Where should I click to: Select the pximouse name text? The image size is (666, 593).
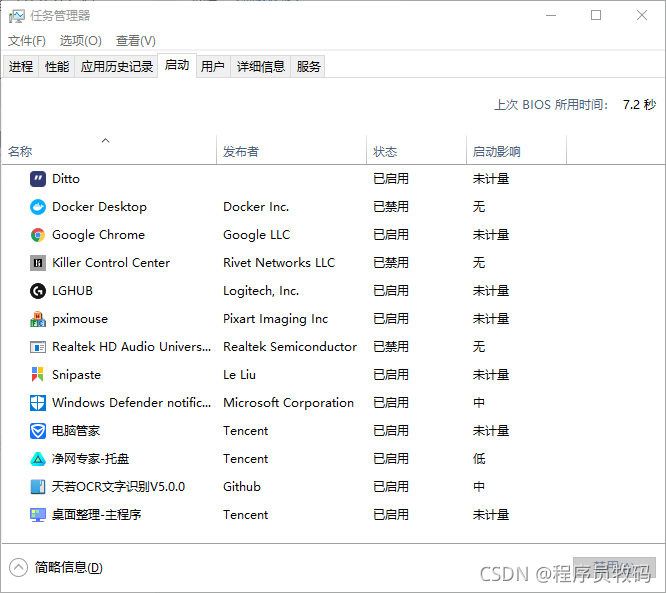80,319
